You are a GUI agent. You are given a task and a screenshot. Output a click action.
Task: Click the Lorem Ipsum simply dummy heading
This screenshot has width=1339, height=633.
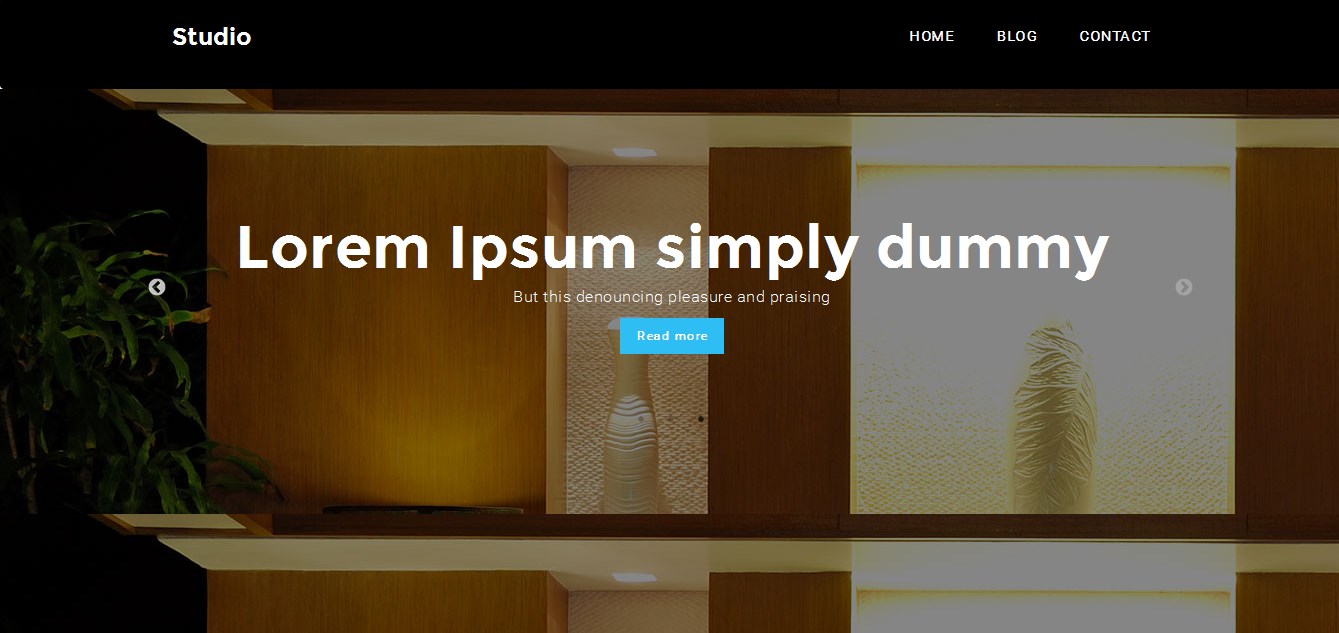(x=672, y=248)
